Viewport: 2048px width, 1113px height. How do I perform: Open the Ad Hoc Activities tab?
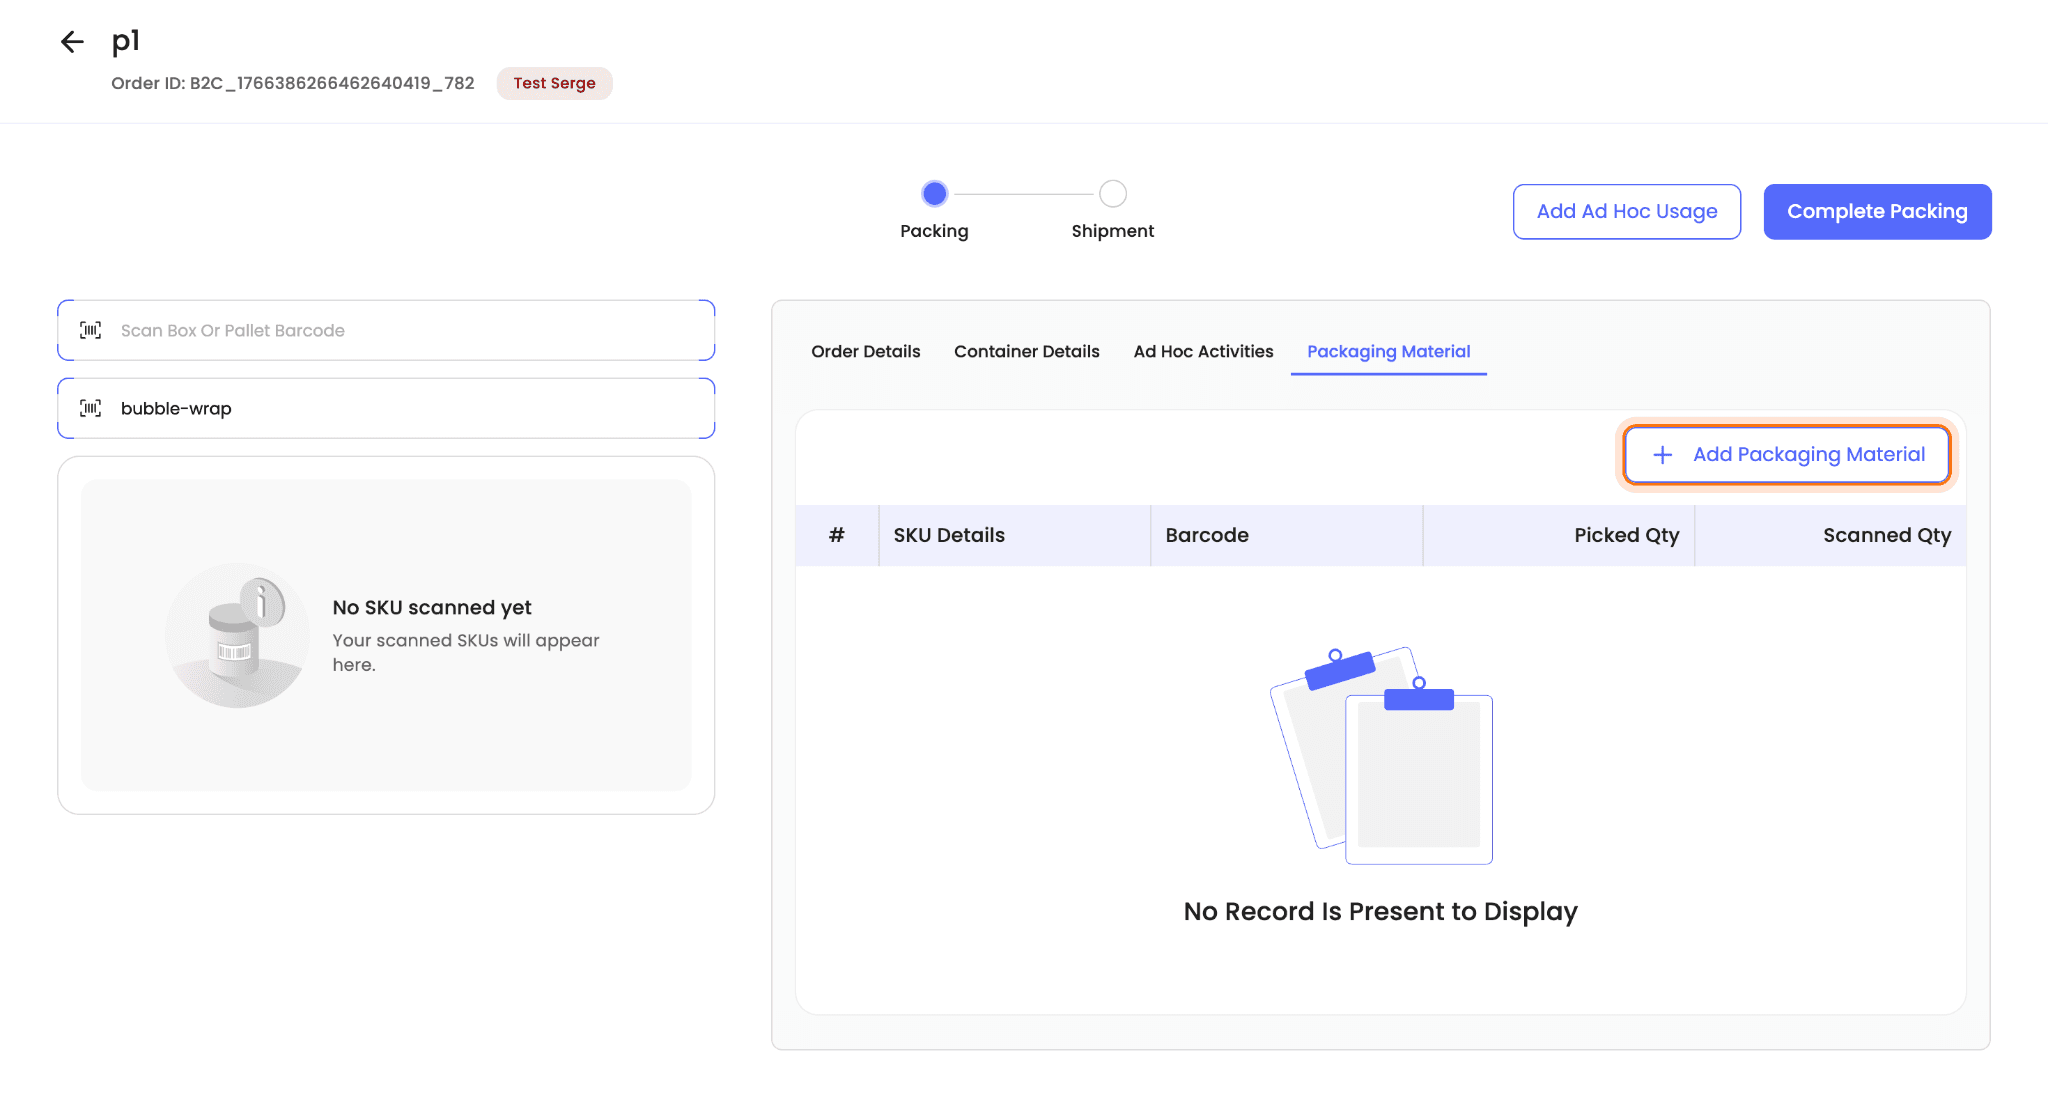tap(1203, 351)
